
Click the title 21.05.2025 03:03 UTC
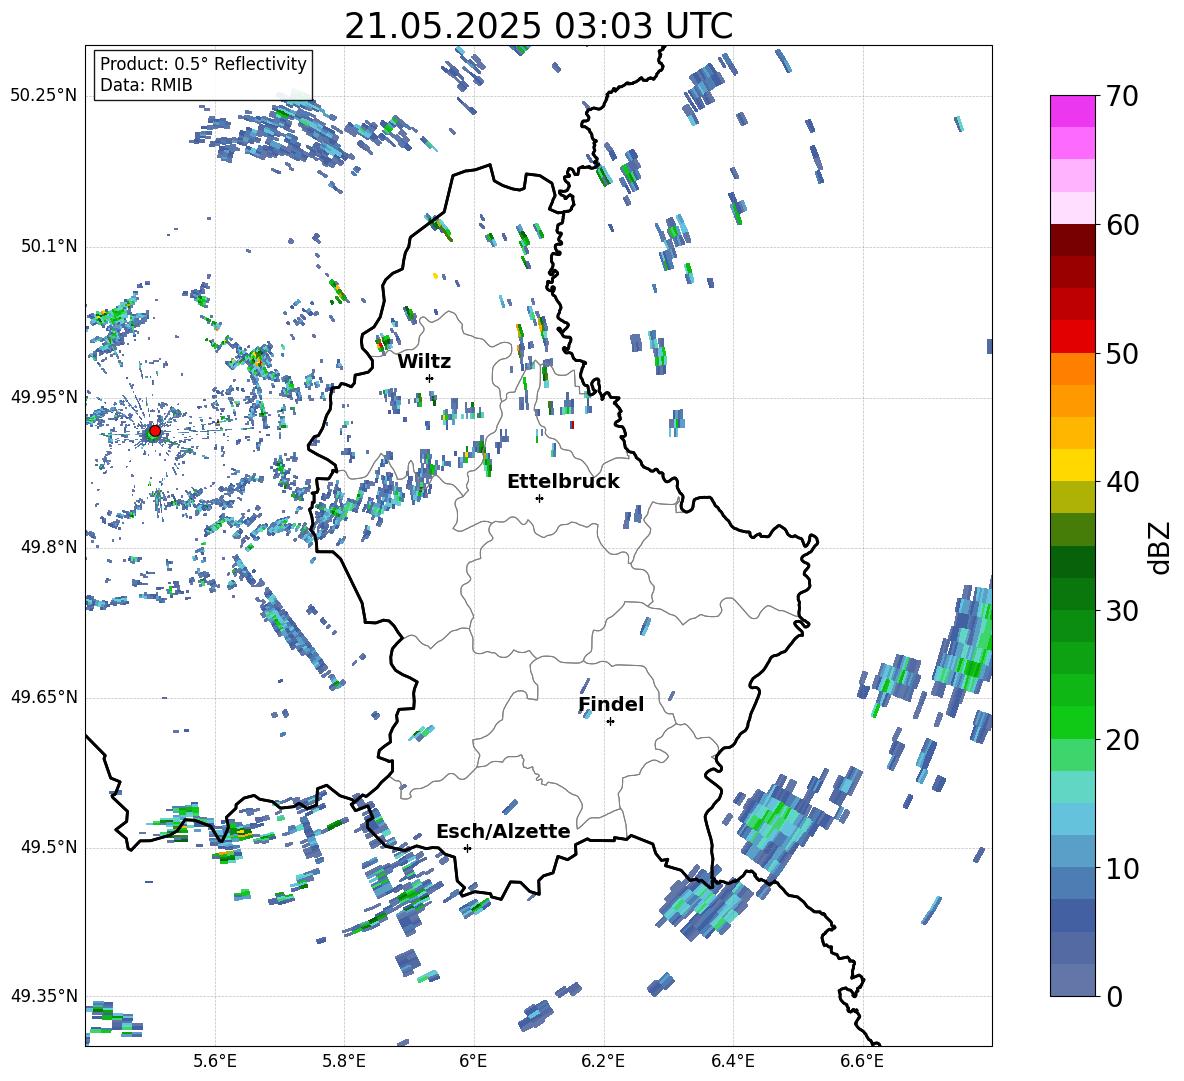pos(538,26)
